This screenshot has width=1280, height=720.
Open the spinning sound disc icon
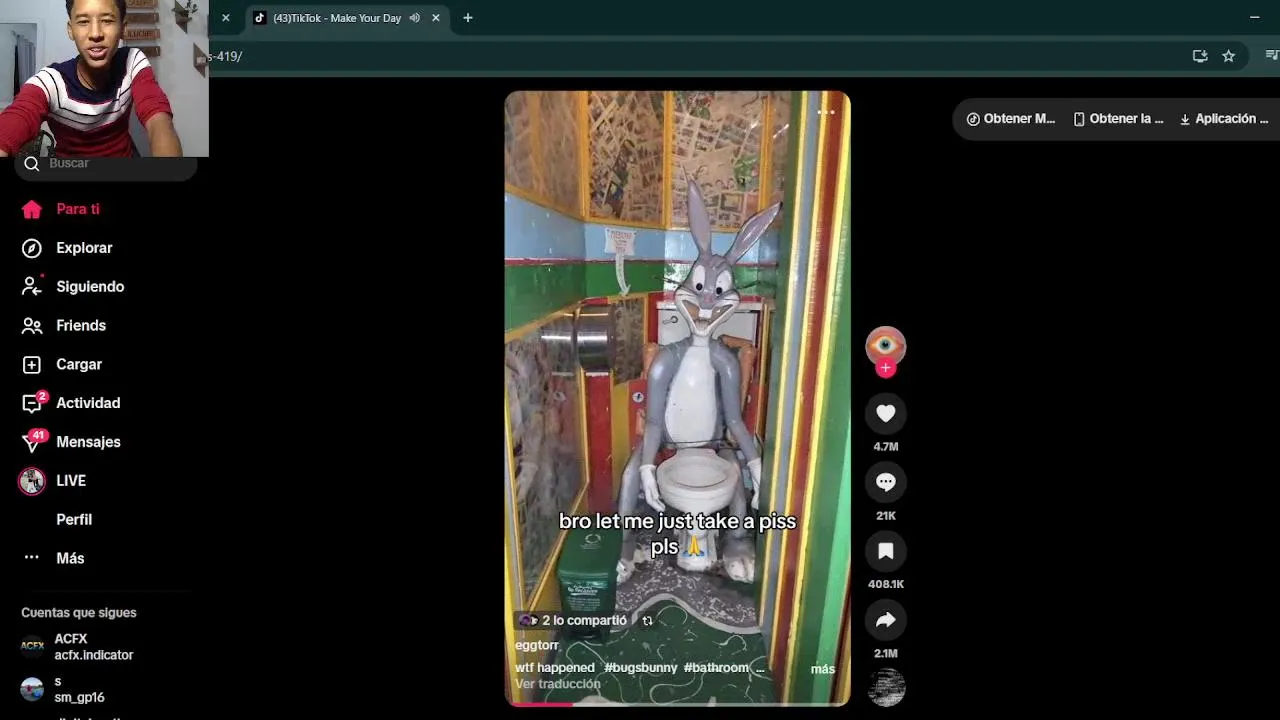point(886,688)
